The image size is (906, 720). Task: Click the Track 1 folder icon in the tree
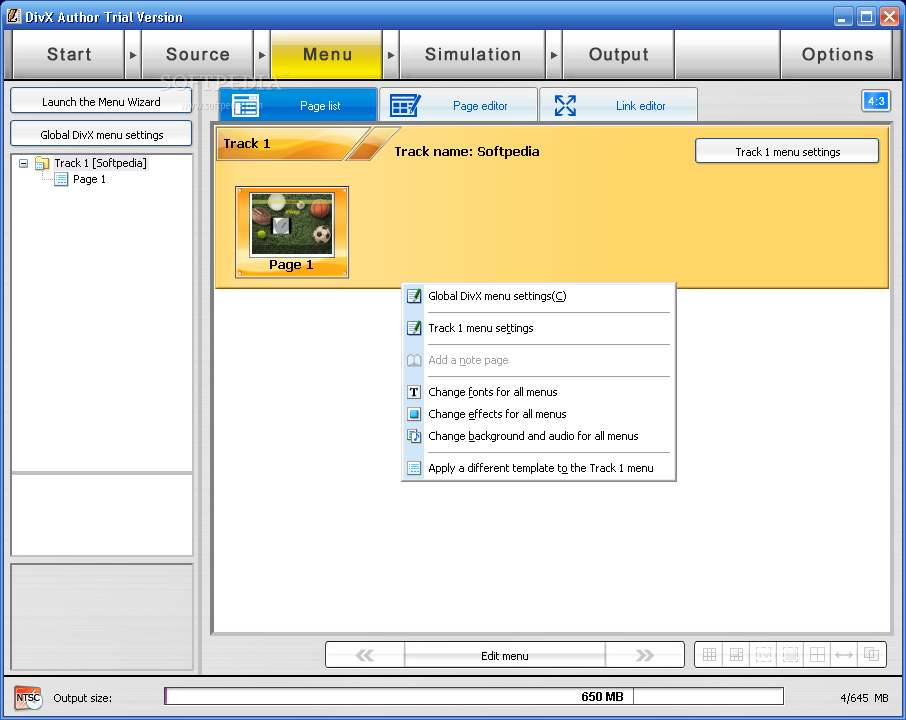42,163
